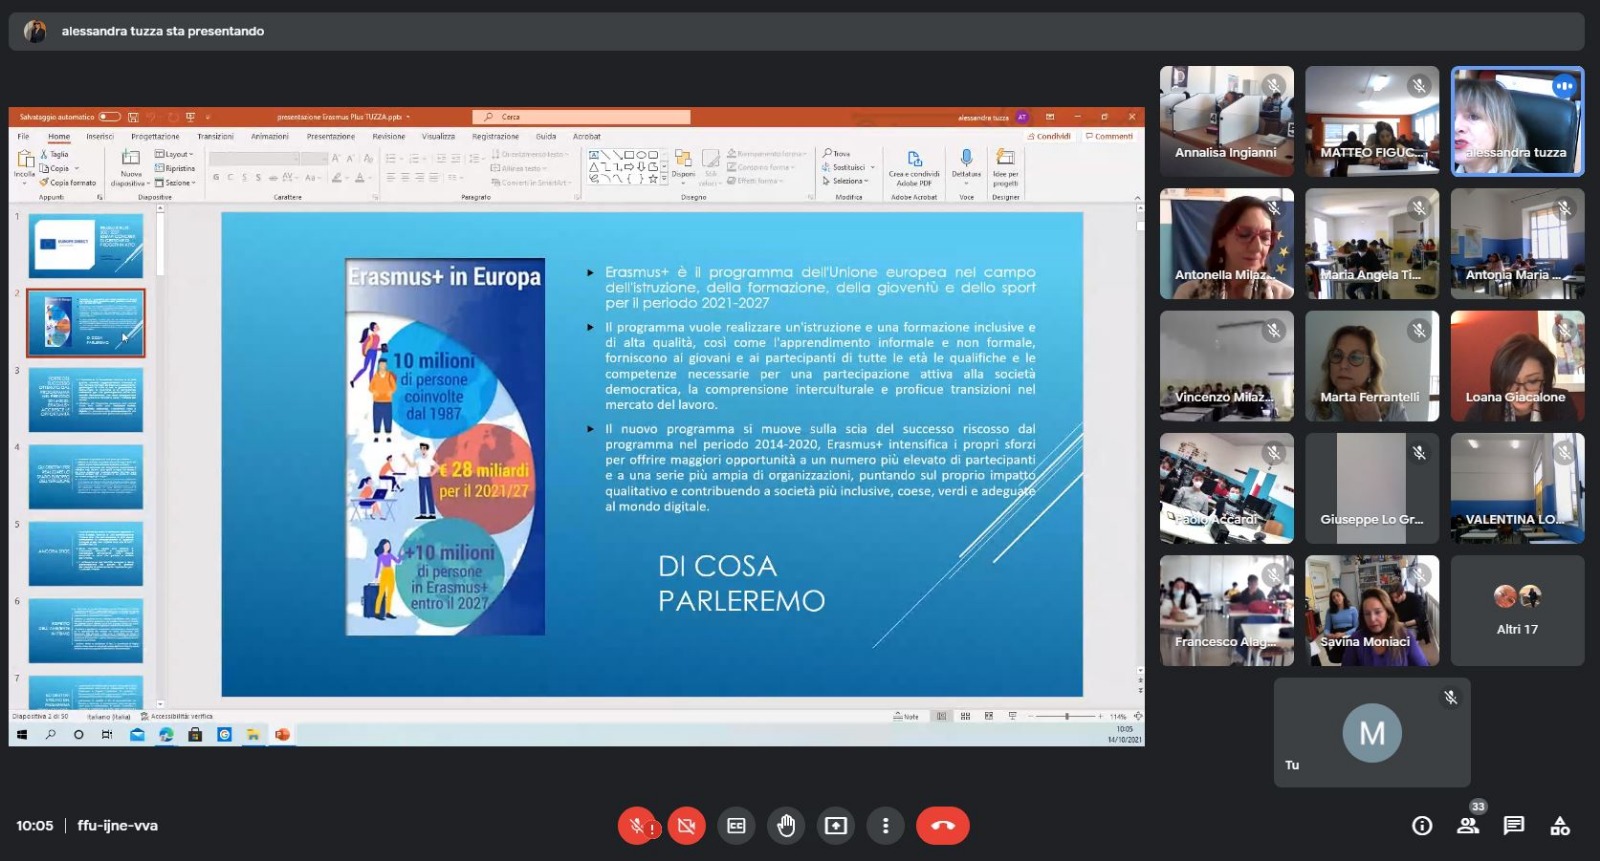
Task: Click fit slide to window icon
Action: pos(1138,716)
